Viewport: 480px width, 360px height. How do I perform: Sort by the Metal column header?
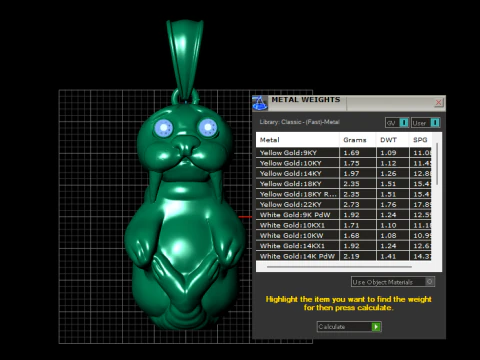[298, 140]
